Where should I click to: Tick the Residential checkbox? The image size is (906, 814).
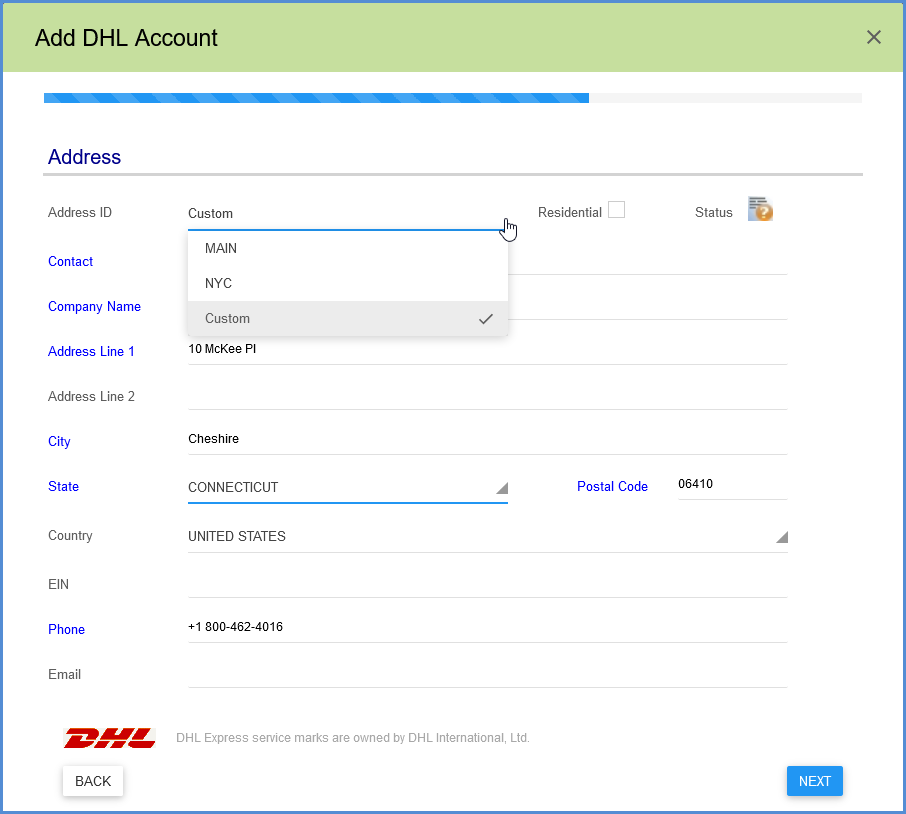click(617, 210)
